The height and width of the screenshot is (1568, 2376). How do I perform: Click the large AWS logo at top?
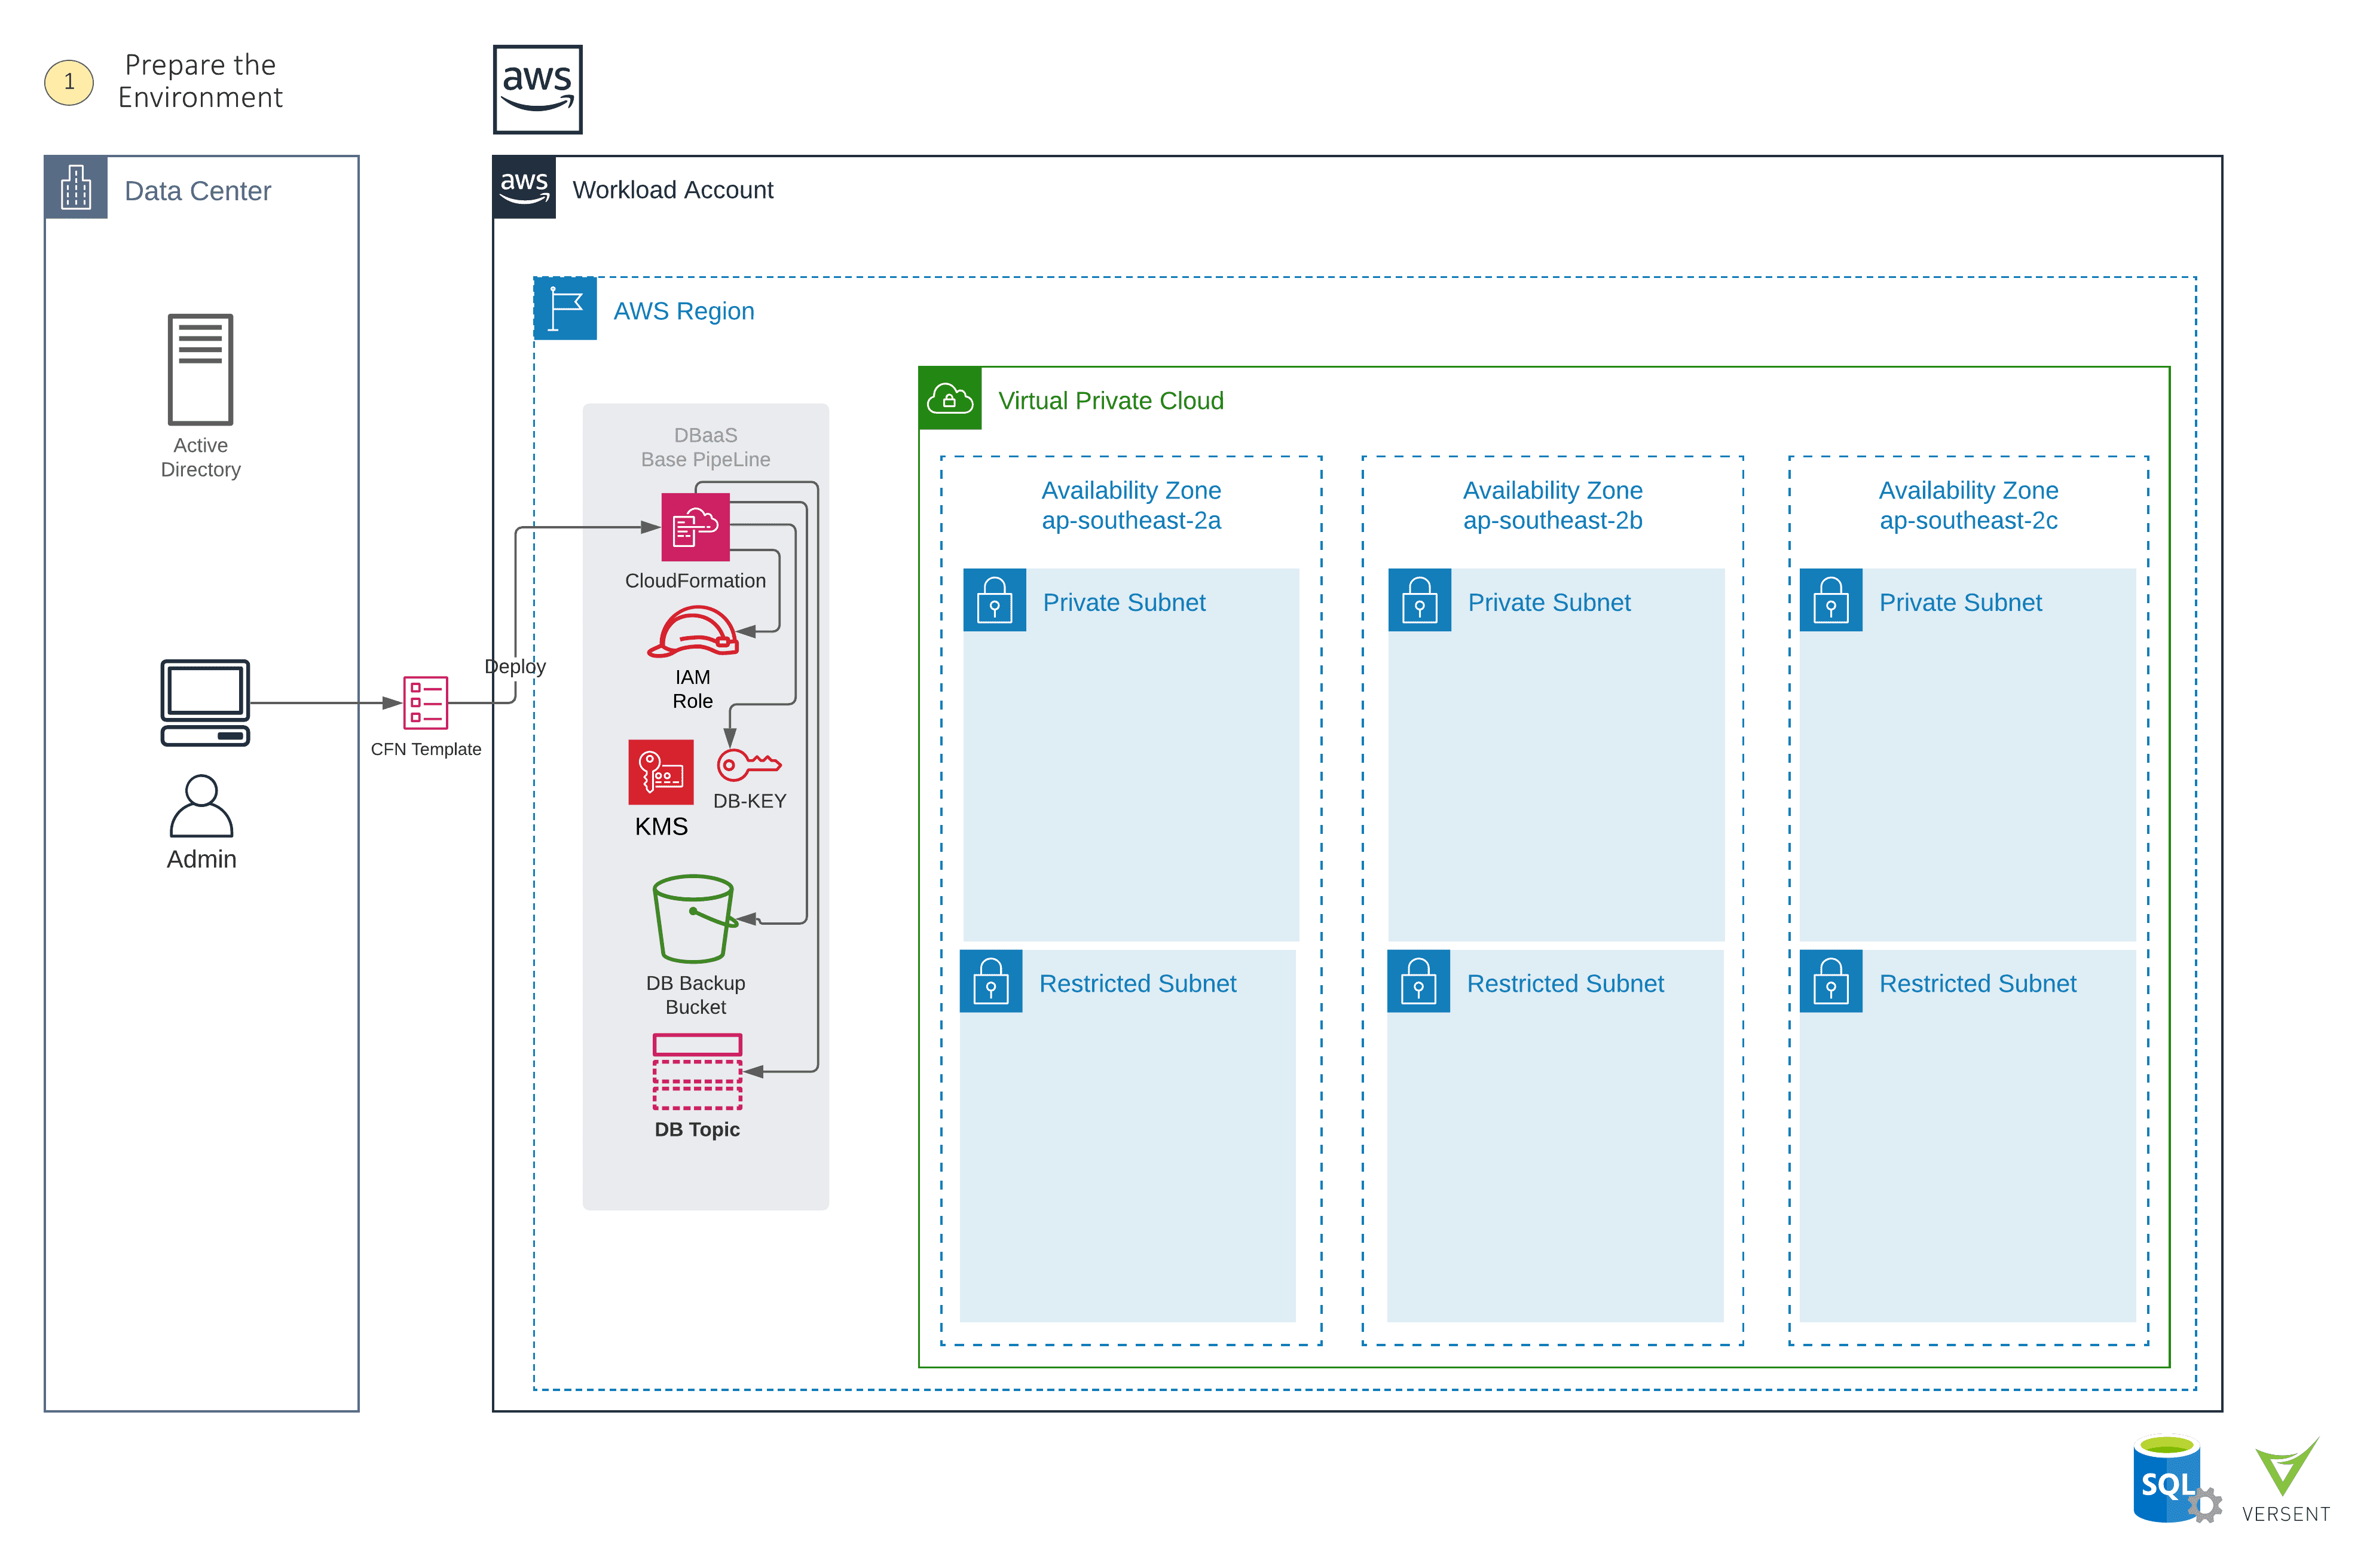click(x=537, y=89)
